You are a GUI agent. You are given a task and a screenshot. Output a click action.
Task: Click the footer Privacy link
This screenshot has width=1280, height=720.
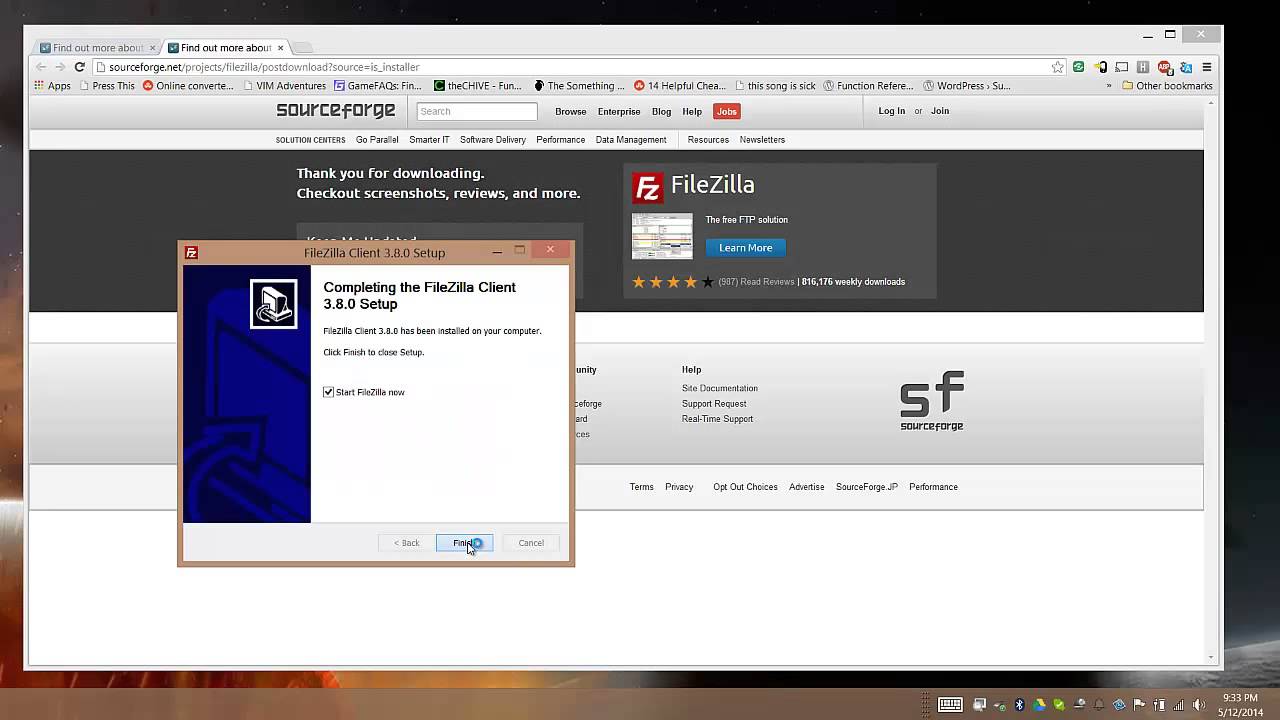tap(679, 487)
